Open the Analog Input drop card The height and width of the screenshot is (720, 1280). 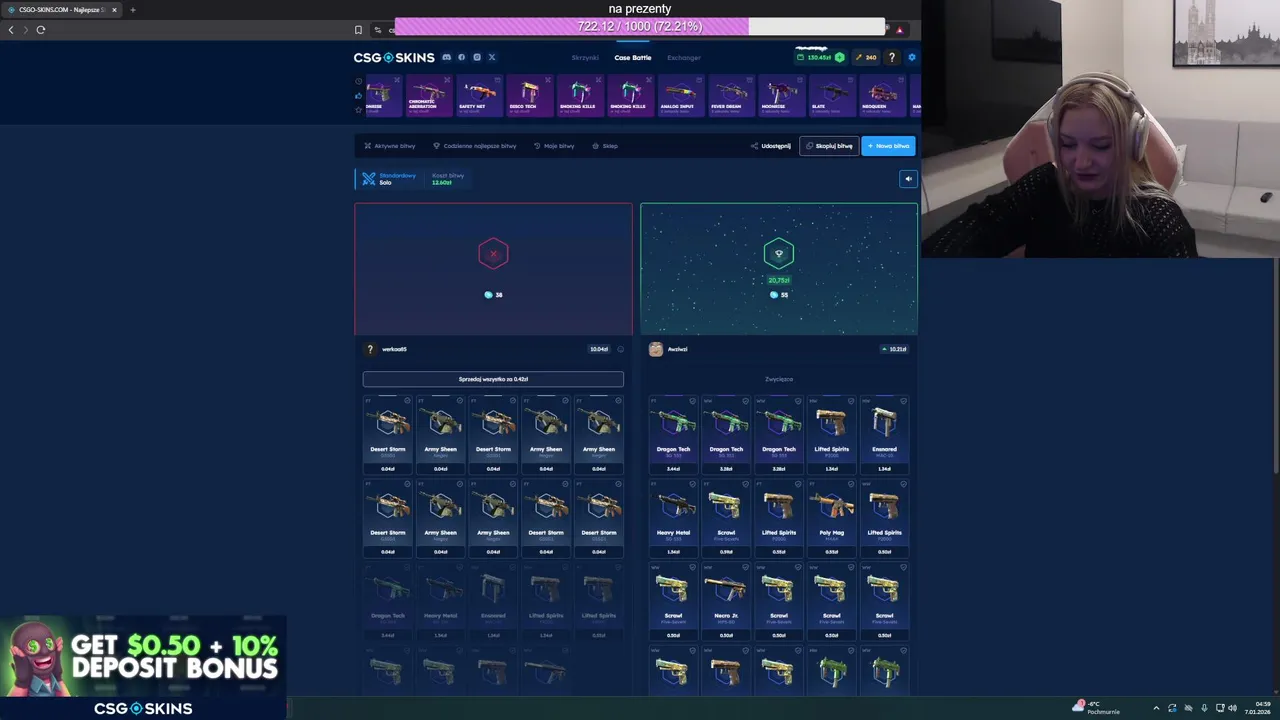click(681, 96)
